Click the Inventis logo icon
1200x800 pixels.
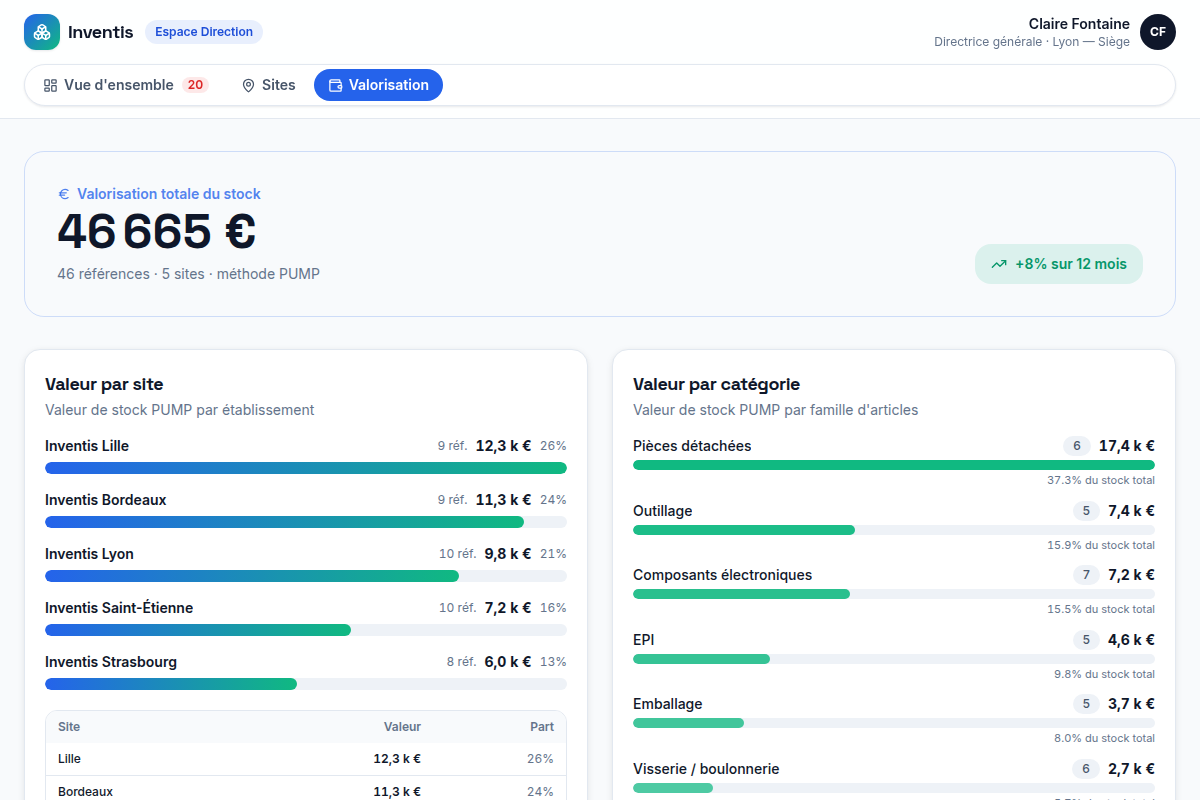coord(42,32)
